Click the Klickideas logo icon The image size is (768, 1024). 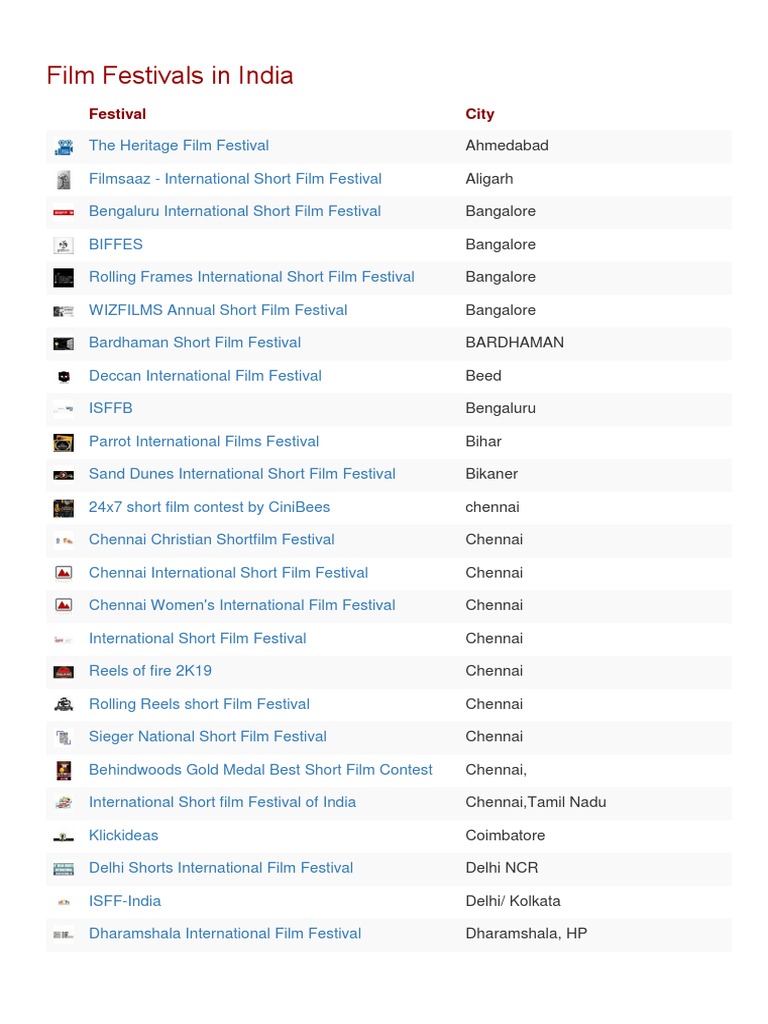click(63, 836)
